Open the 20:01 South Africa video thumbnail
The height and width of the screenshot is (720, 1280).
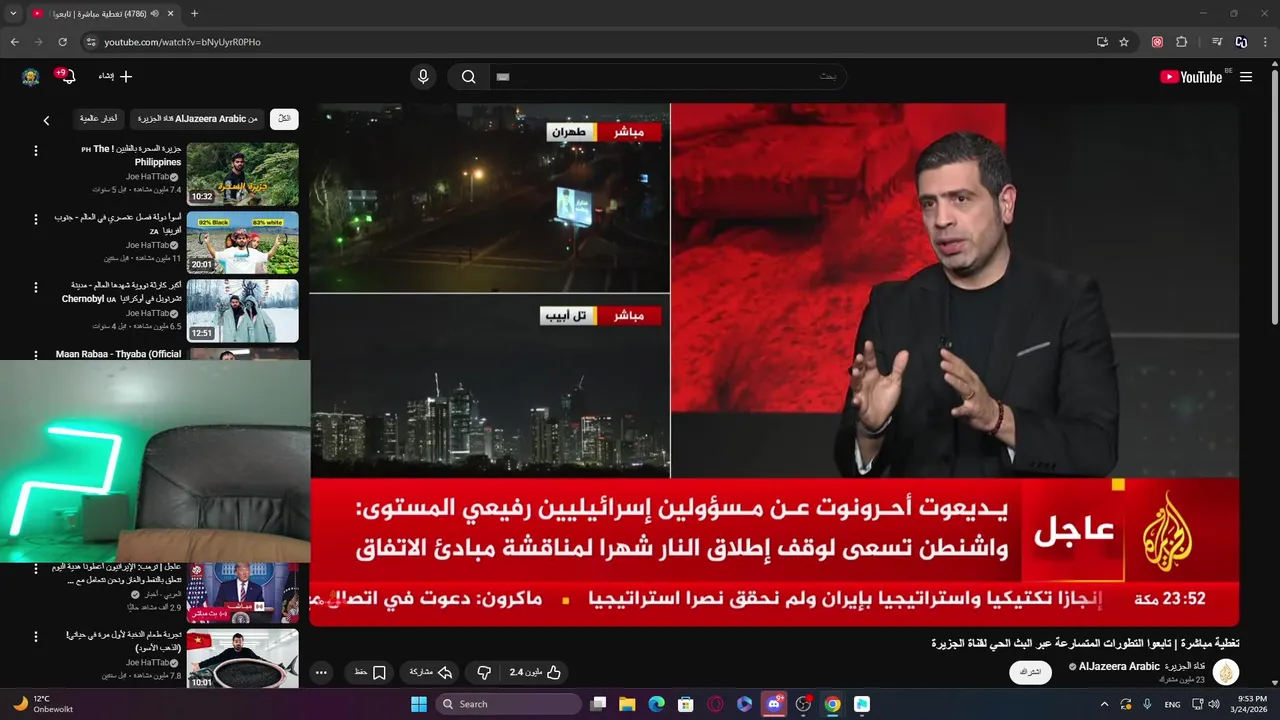[242, 242]
